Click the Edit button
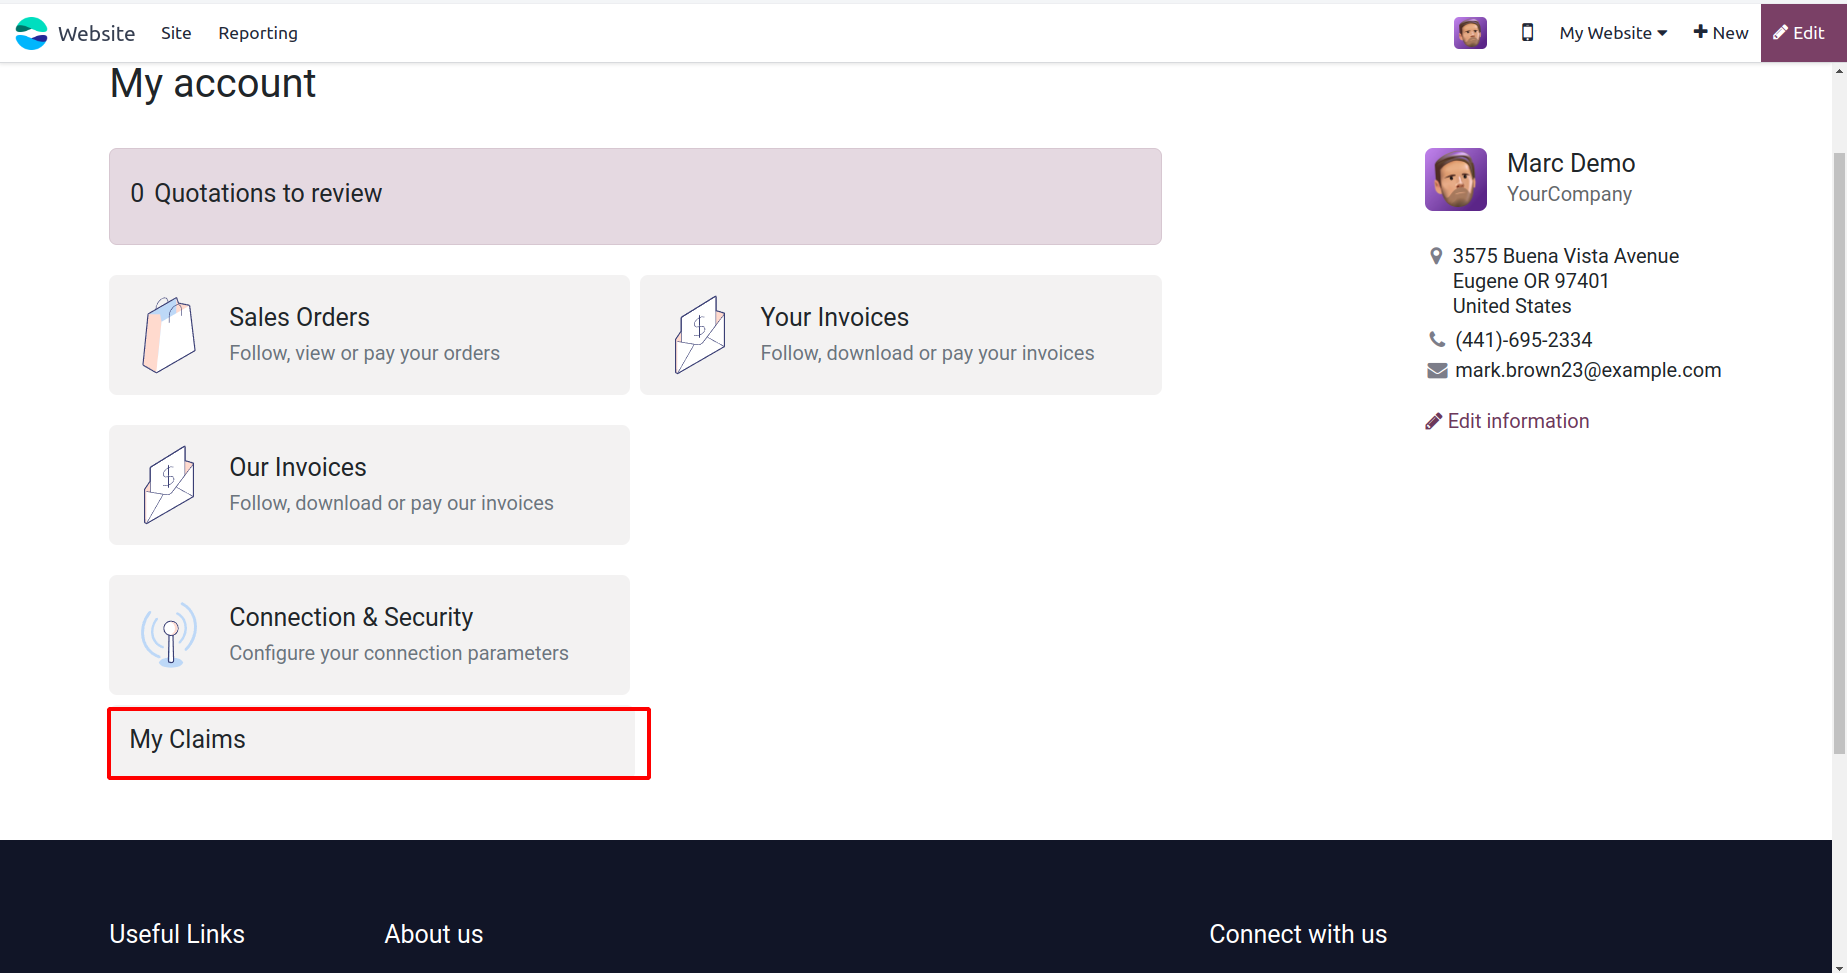The height and width of the screenshot is (973, 1847). 1799,33
